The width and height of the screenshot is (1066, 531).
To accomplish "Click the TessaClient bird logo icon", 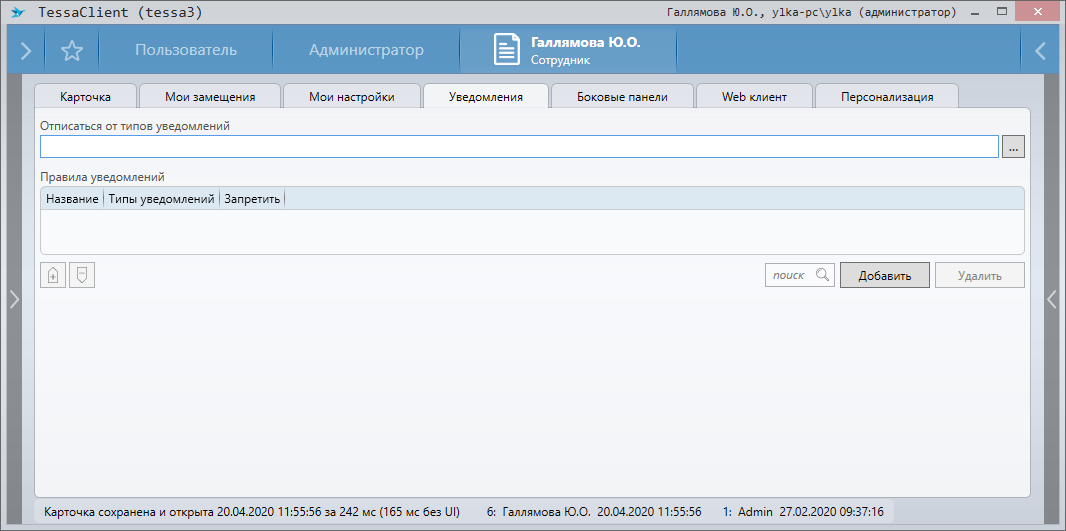I will pos(18,12).
